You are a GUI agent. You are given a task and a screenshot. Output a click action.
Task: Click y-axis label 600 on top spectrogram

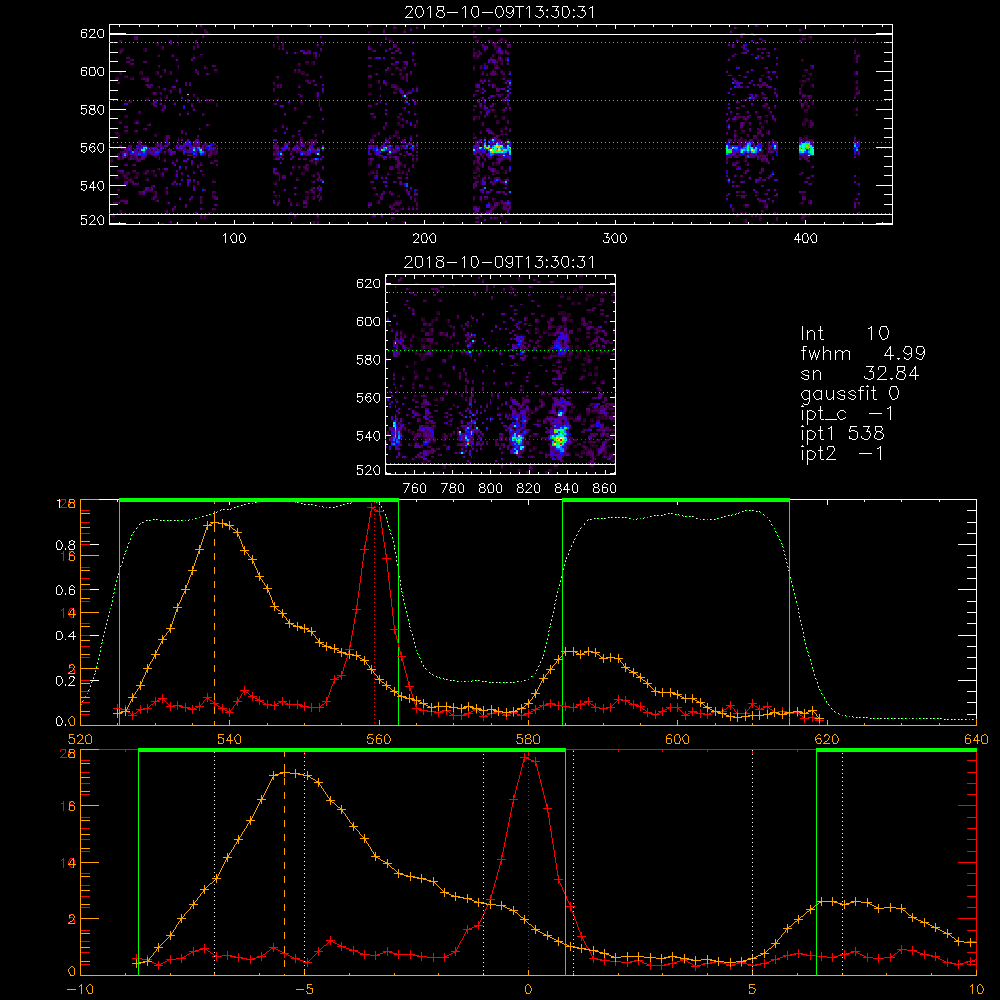pos(92,71)
